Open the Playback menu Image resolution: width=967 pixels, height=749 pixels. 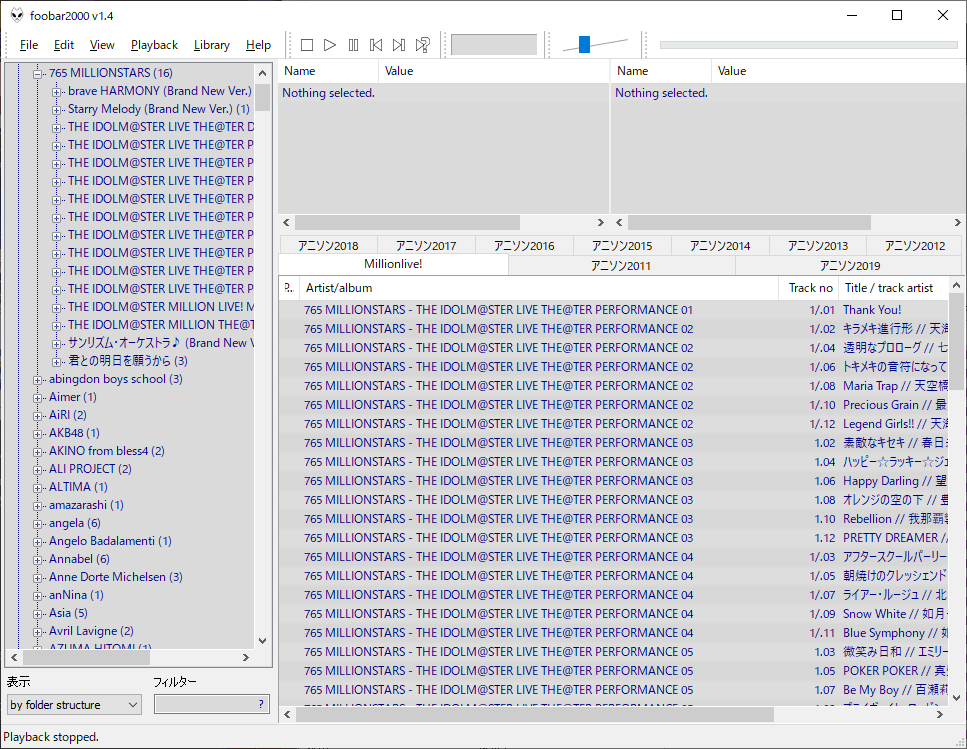(154, 45)
